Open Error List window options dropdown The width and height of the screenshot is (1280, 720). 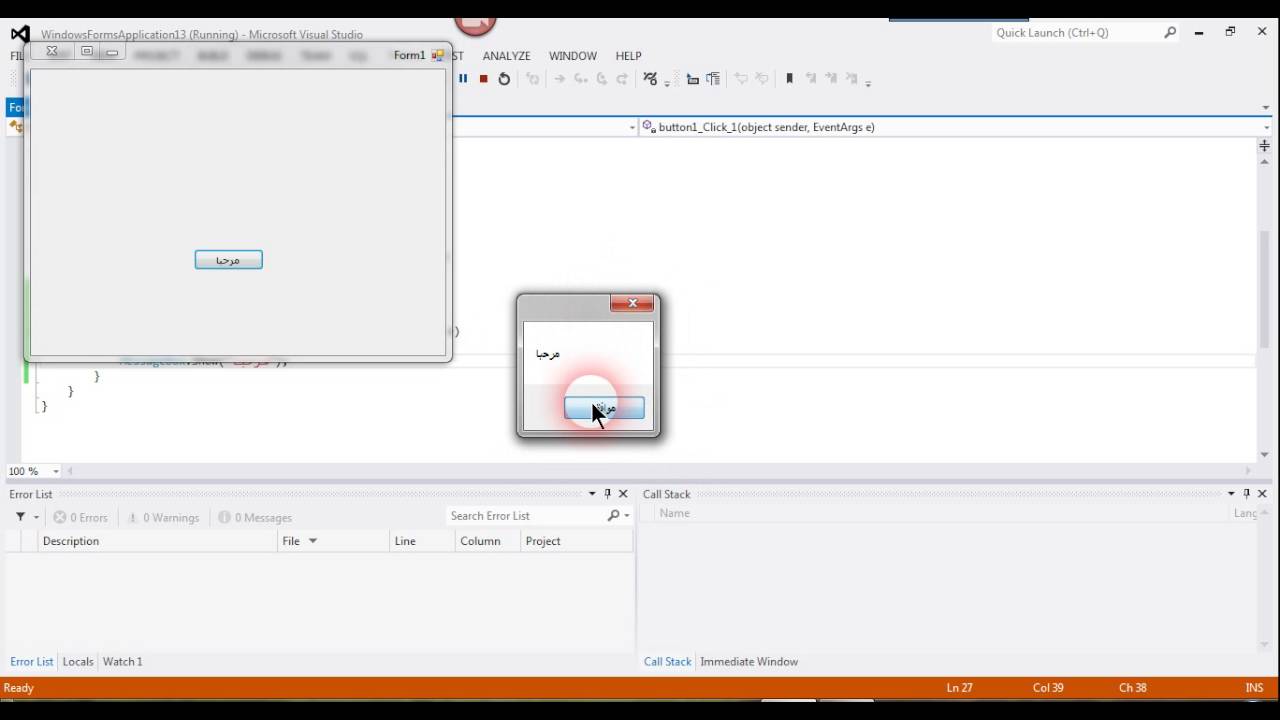(x=592, y=494)
